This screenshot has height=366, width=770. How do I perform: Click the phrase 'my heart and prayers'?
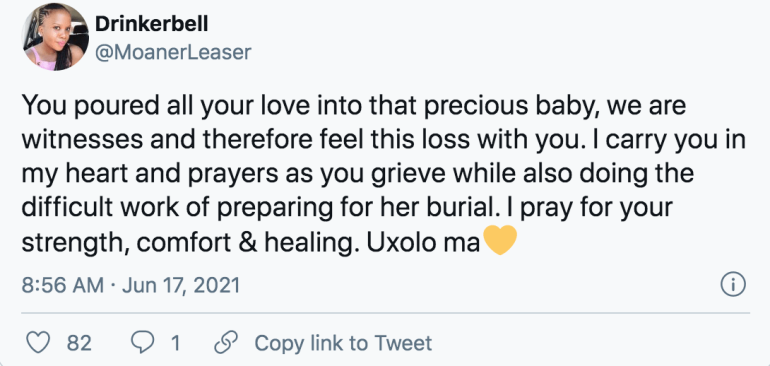pyautogui.click(x=135, y=175)
